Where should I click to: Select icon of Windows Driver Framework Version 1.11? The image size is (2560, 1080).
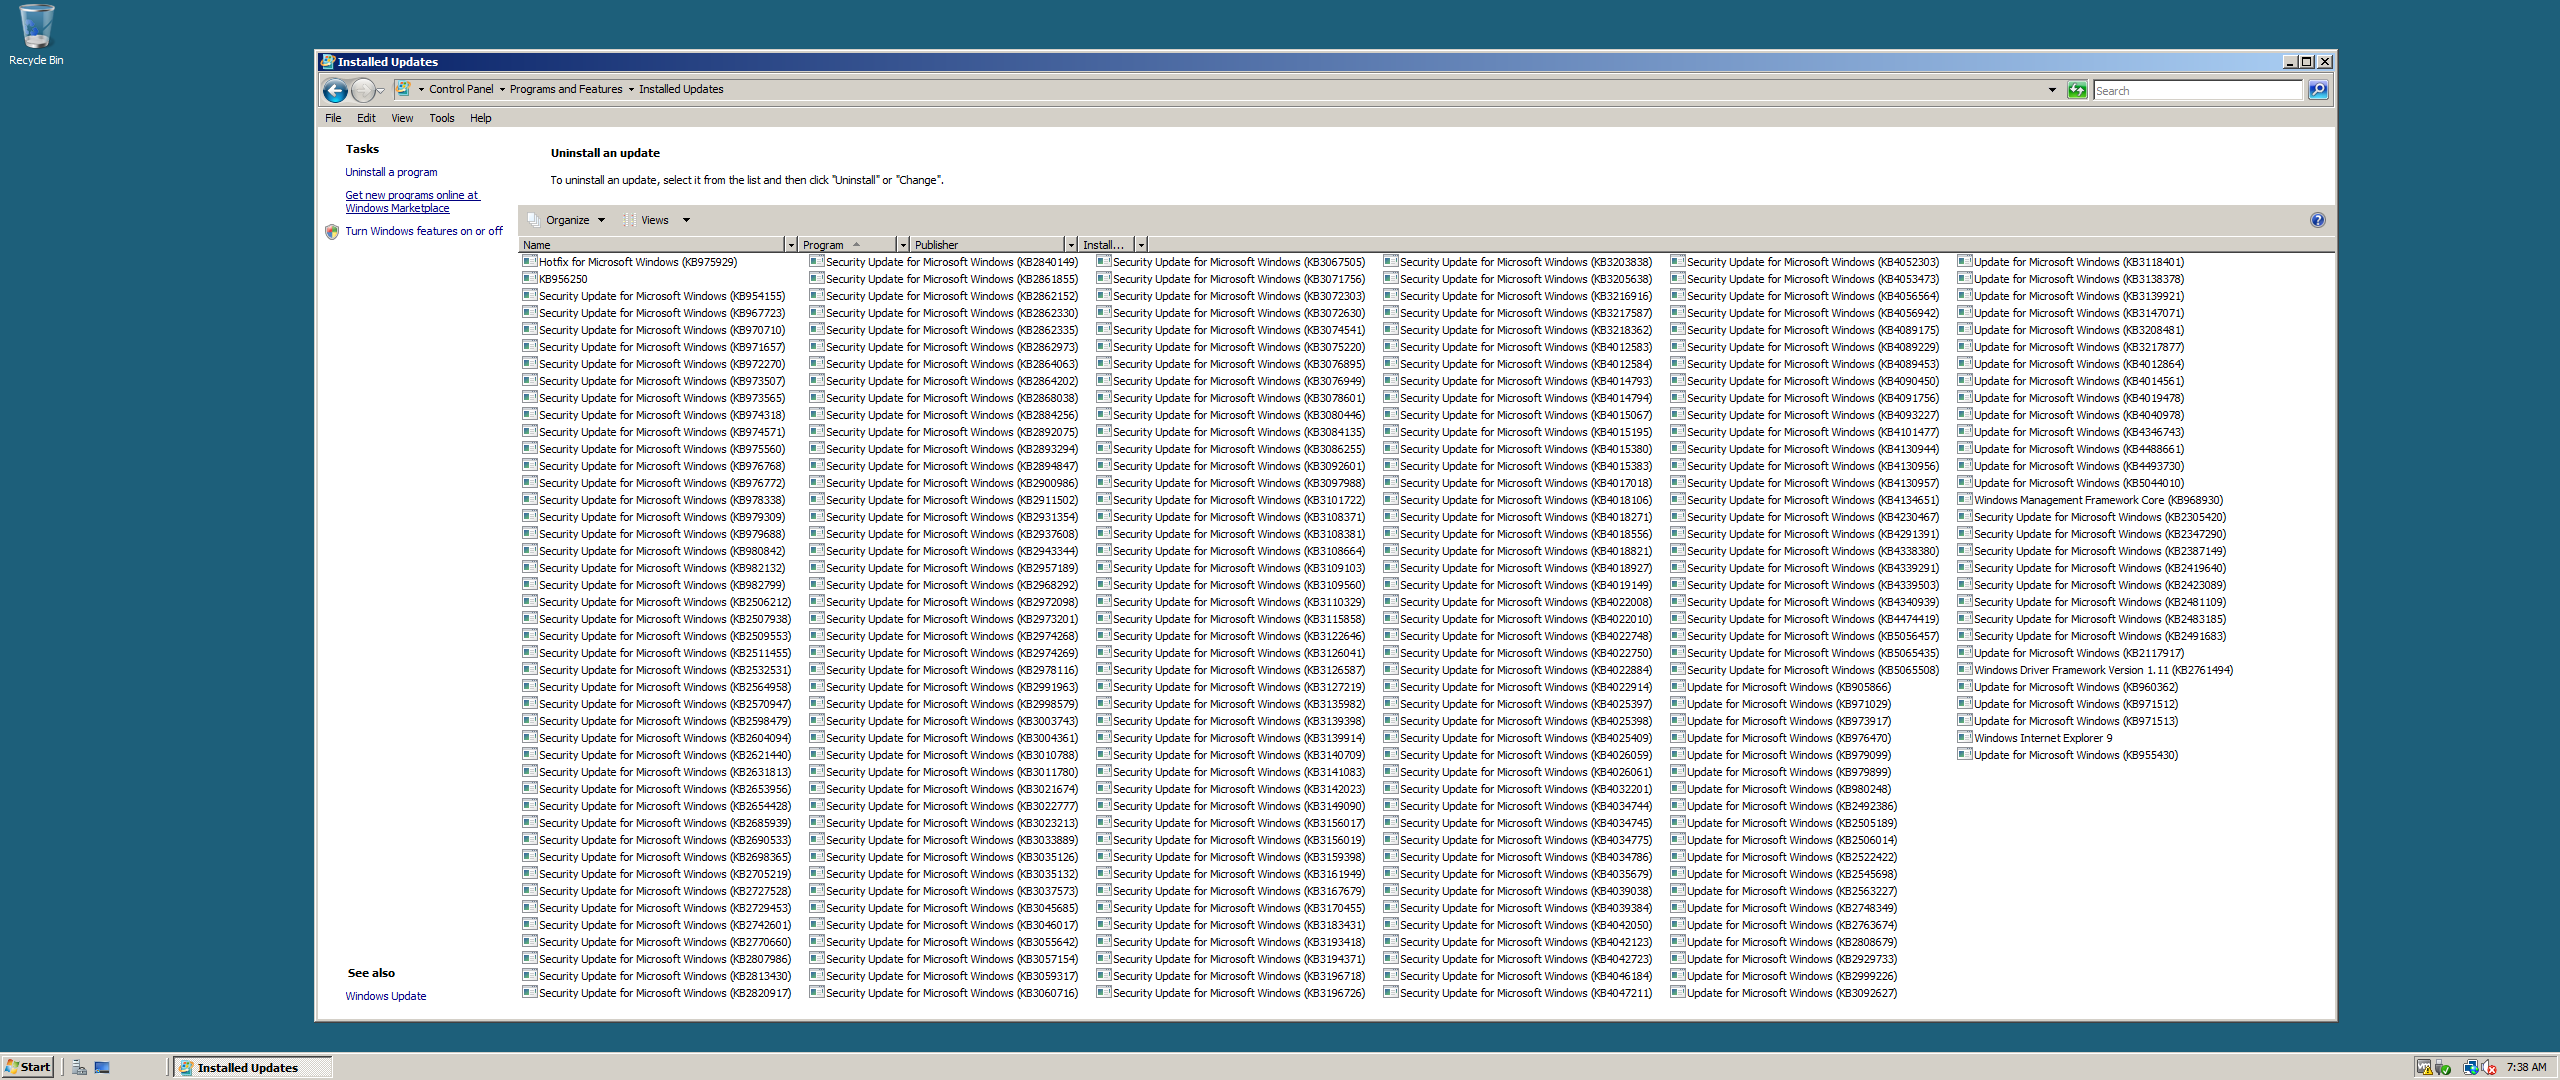[1965, 669]
